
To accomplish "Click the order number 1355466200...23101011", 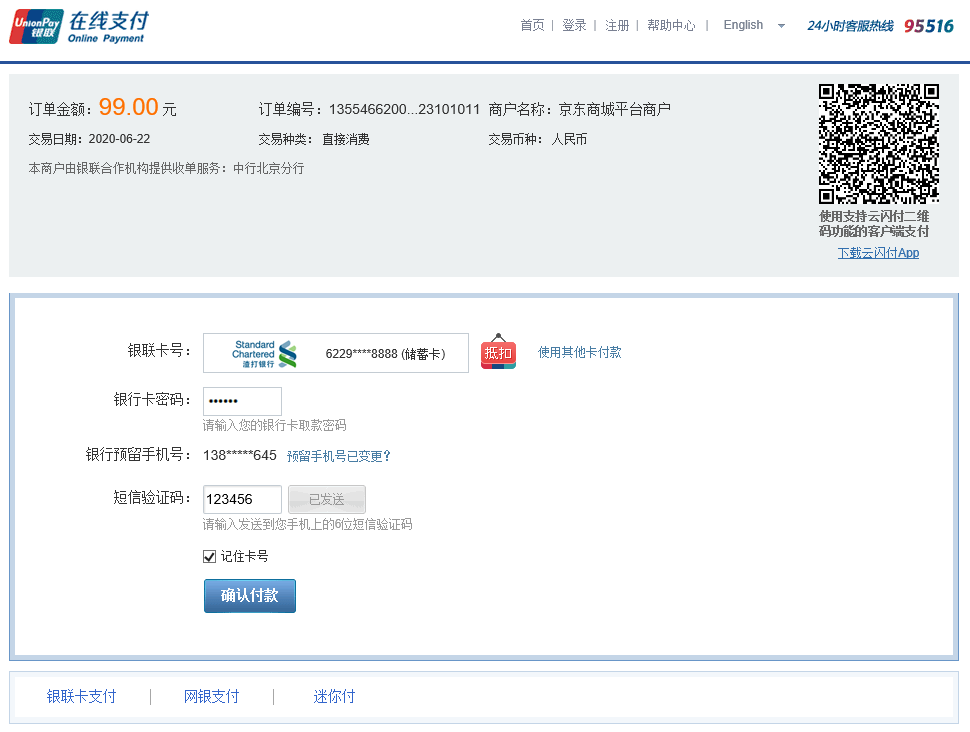I will pyautogui.click(x=405, y=110).
